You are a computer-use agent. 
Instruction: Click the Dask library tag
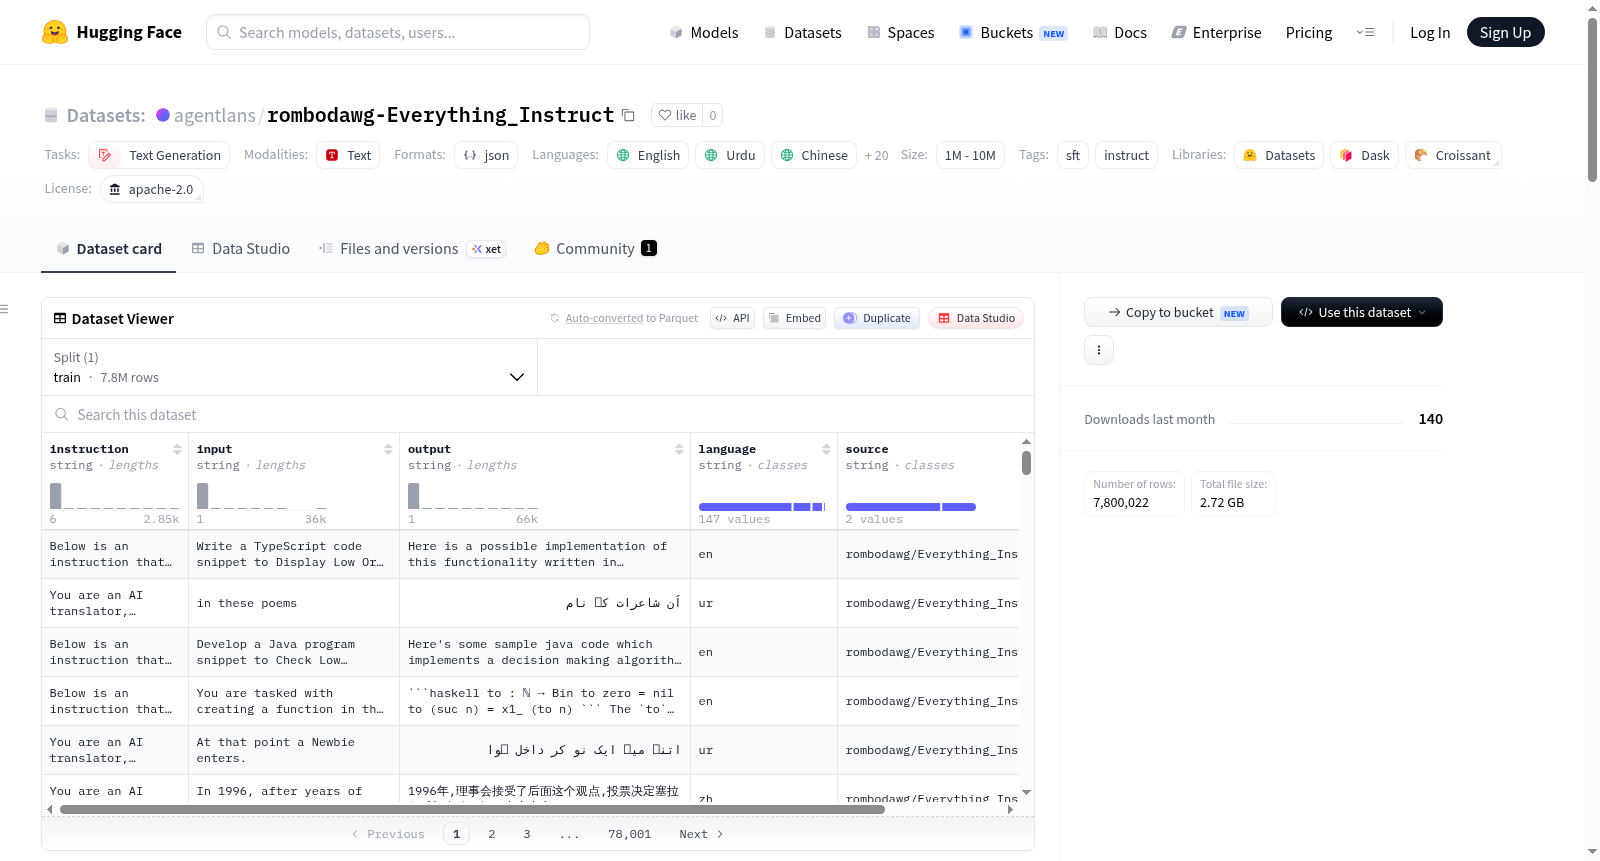[x=1364, y=155]
